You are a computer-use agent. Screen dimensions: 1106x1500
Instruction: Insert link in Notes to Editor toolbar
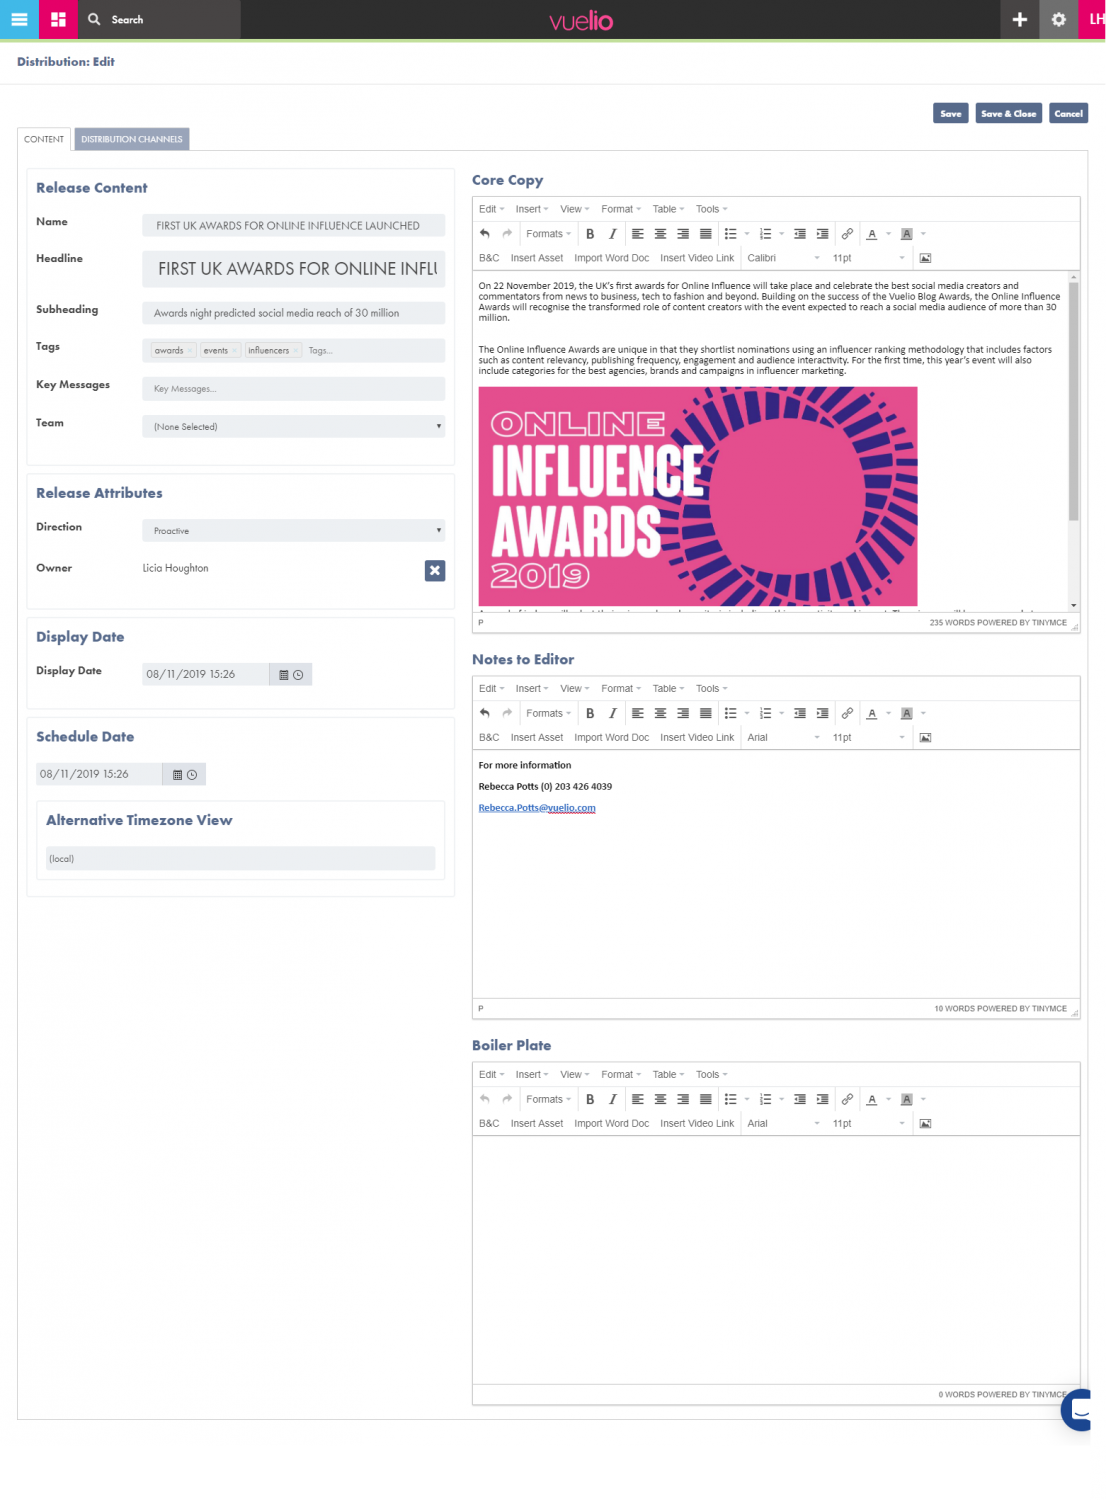coord(847,713)
